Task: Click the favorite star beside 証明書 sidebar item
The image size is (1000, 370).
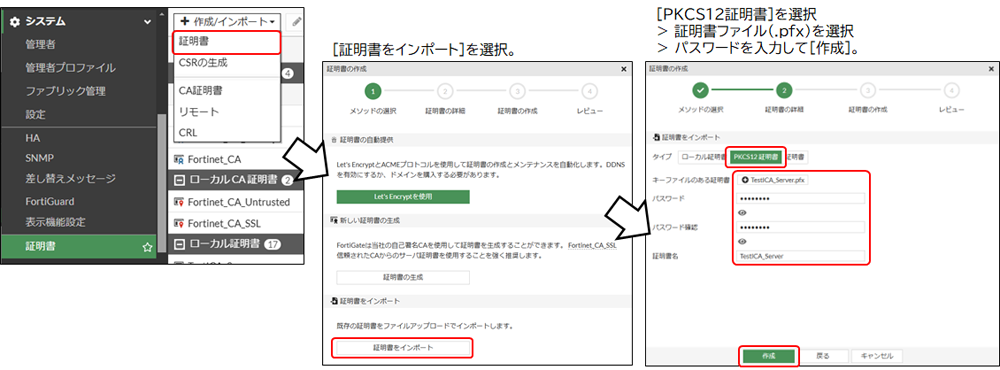Action: tap(148, 246)
